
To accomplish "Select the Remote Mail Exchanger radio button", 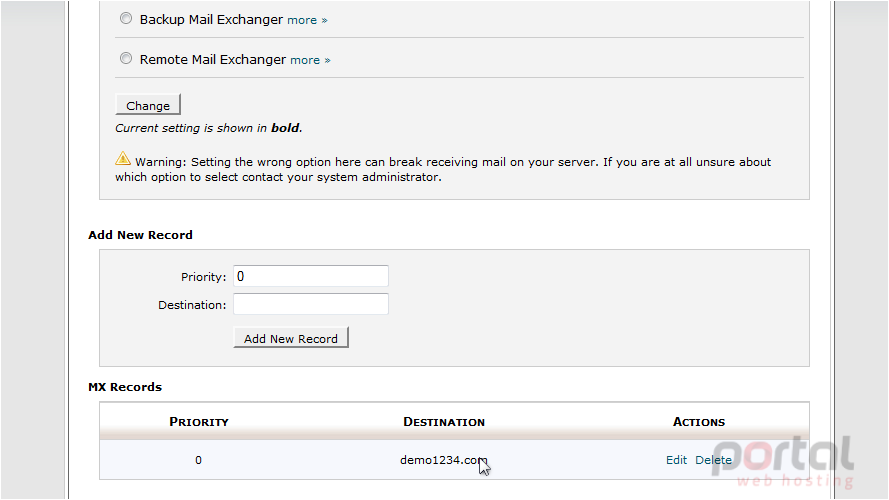I will point(126,58).
